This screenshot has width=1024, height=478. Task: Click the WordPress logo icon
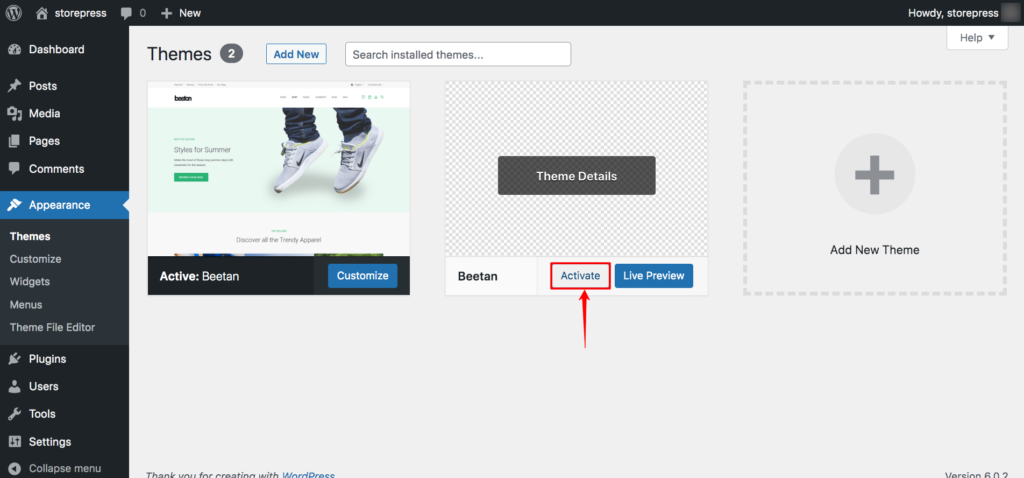pyautogui.click(x=14, y=13)
